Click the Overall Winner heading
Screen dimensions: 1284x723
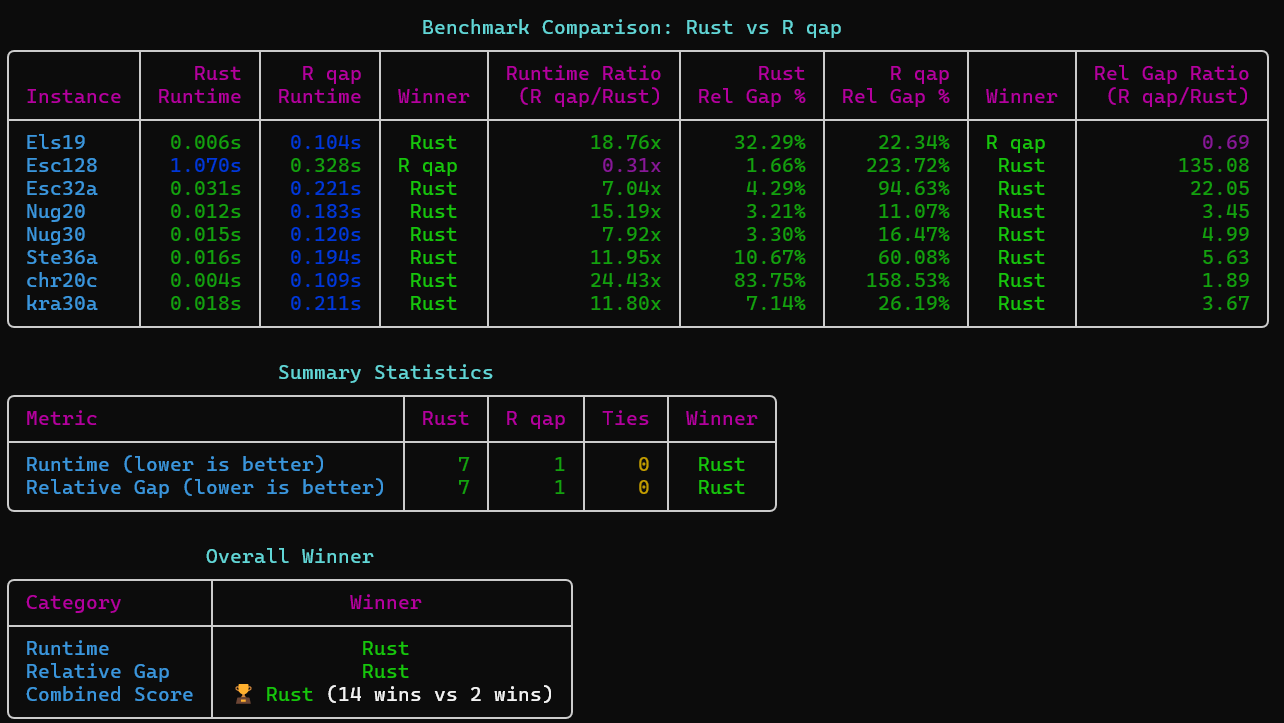pyautogui.click(x=290, y=556)
